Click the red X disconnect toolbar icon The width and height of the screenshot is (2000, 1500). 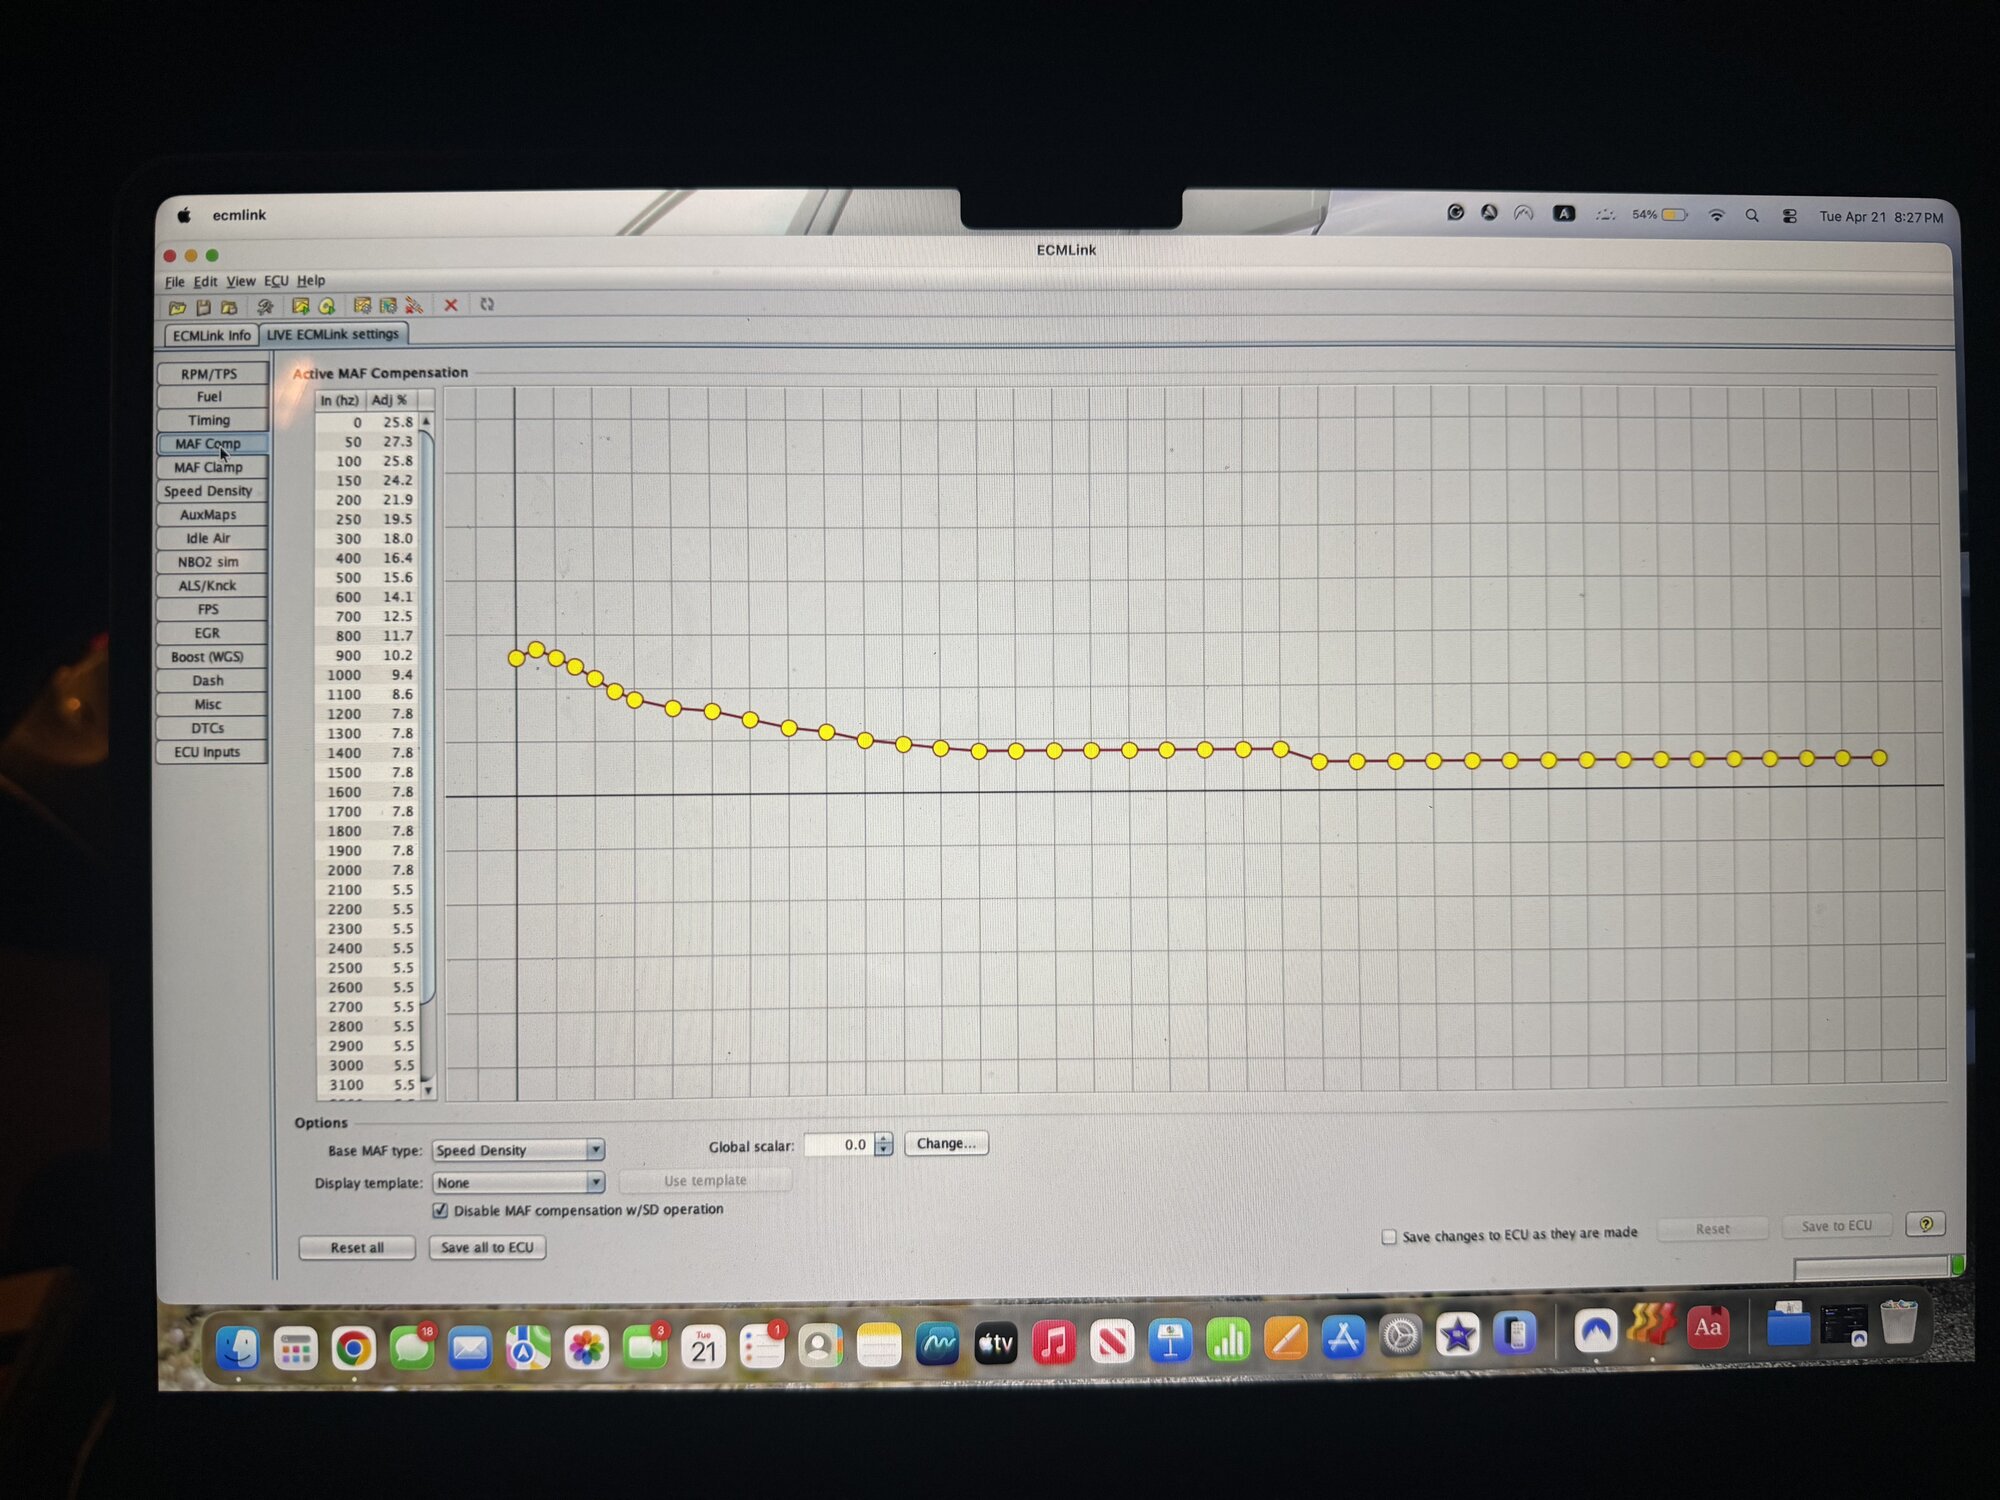(451, 305)
